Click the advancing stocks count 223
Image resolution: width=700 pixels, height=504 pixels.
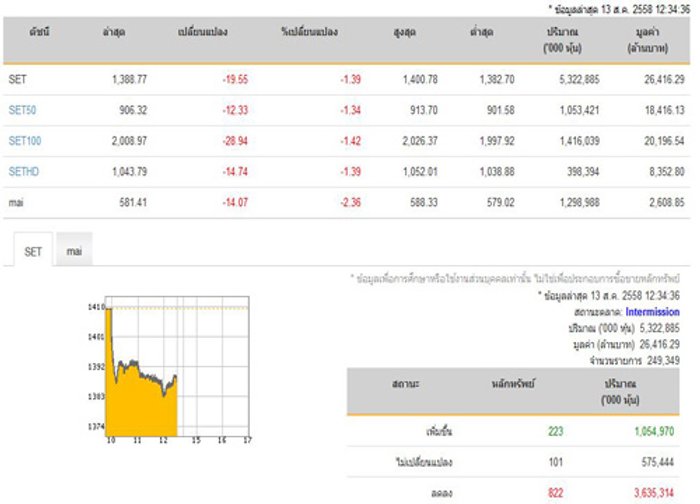click(x=556, y=431)
